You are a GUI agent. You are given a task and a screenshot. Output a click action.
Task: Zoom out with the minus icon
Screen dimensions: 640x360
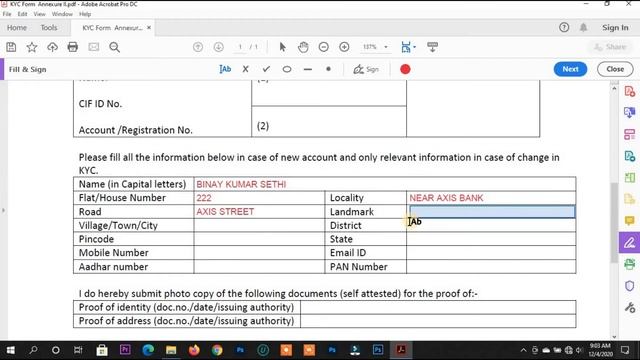(x=324, y=47)
